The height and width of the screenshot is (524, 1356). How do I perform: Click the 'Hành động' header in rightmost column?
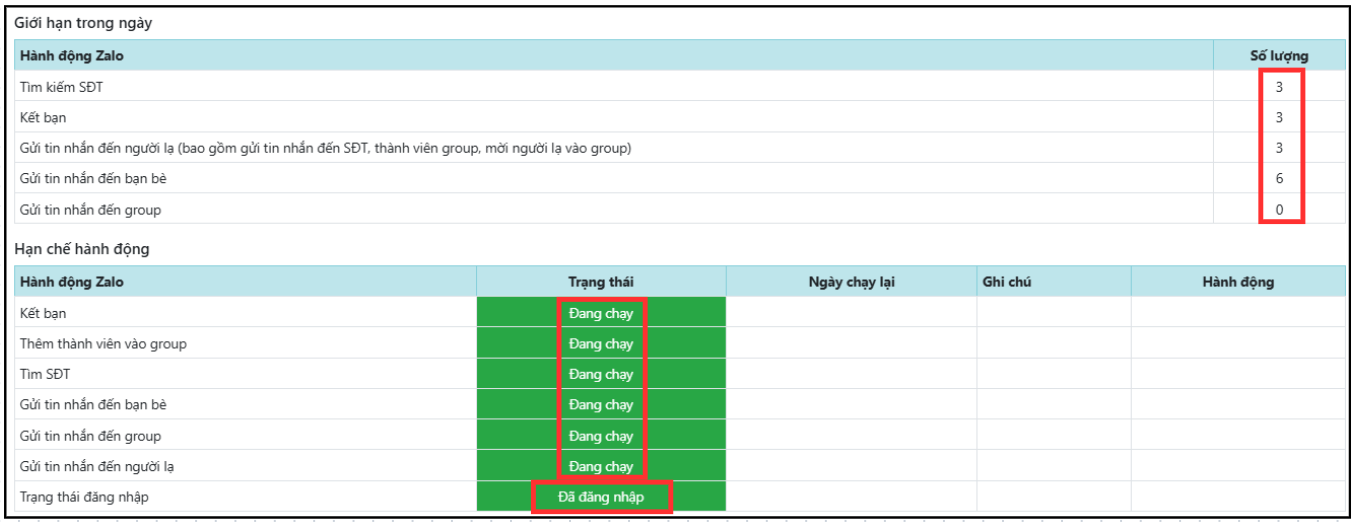pos(1237,282)
